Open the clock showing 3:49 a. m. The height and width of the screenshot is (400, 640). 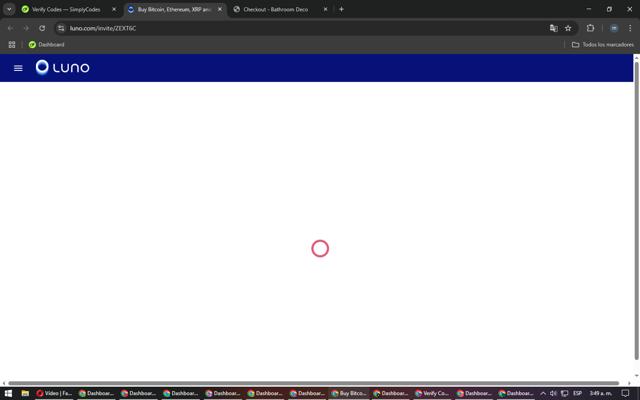pos(600,393)
